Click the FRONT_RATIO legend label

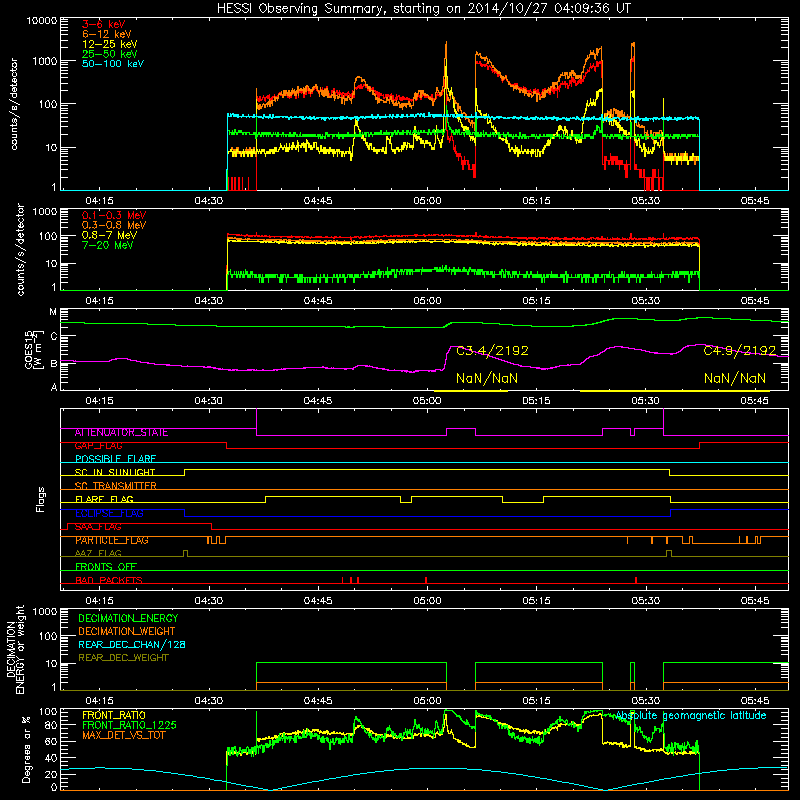[114, 716]
